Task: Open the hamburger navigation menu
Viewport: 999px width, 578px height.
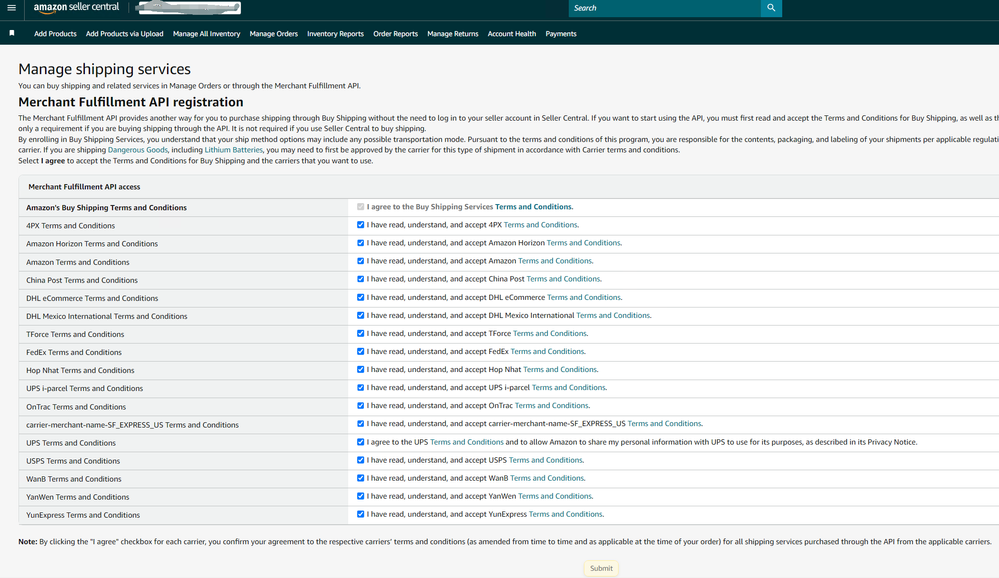Action: pyautogui.click(x=11, y=8)
